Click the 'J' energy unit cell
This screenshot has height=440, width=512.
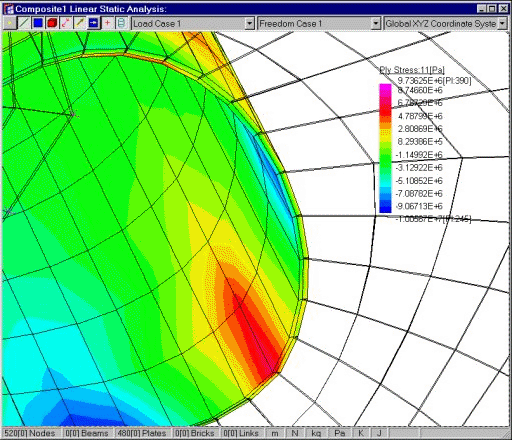[379, 433]
